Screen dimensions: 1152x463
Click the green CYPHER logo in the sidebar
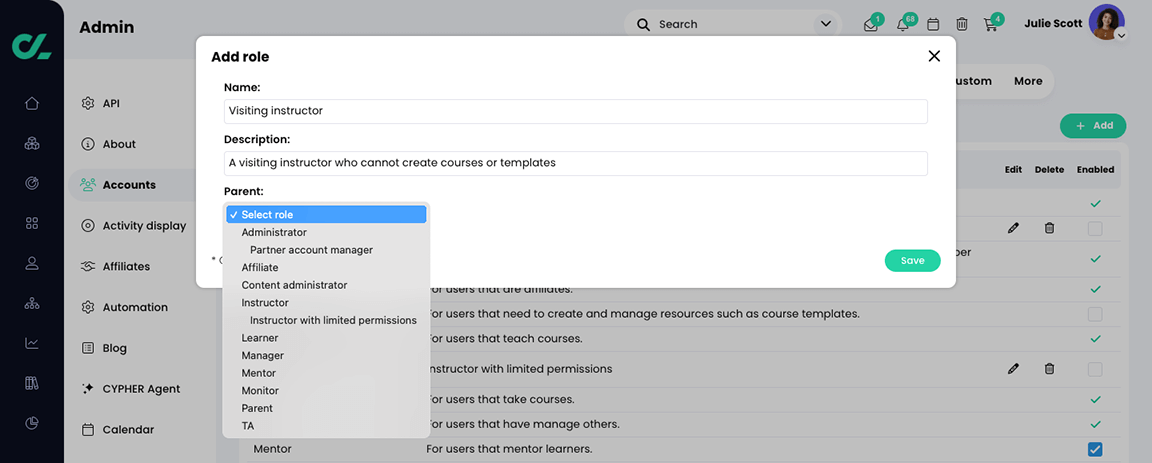pyautogui.click(x=32, y=46)
